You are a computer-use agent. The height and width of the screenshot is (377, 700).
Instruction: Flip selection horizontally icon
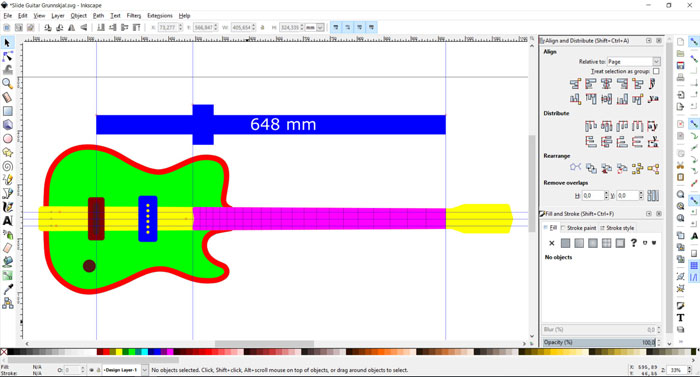[71, 28]
